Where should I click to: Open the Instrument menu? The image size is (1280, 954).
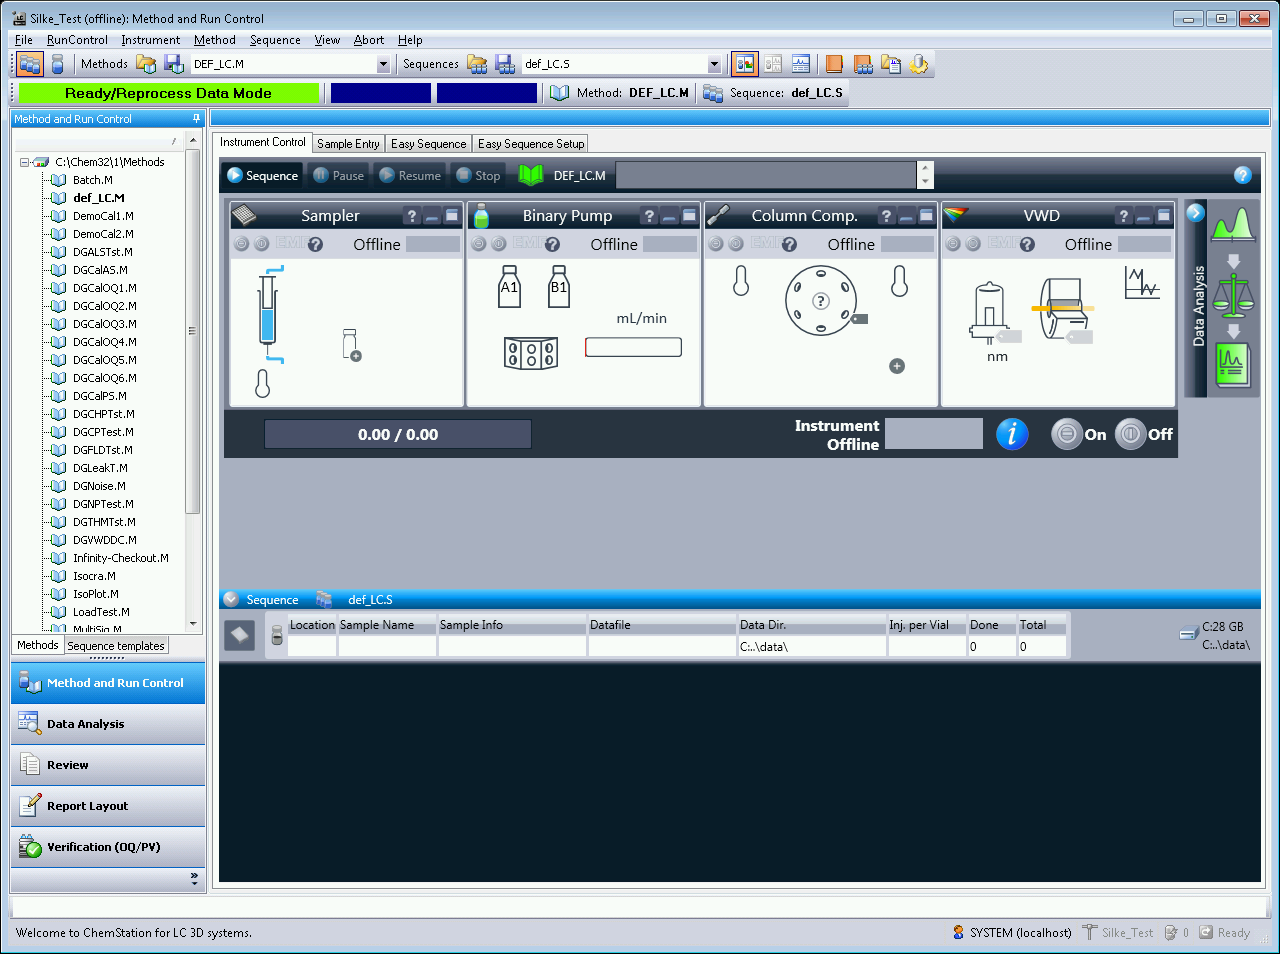150,40
